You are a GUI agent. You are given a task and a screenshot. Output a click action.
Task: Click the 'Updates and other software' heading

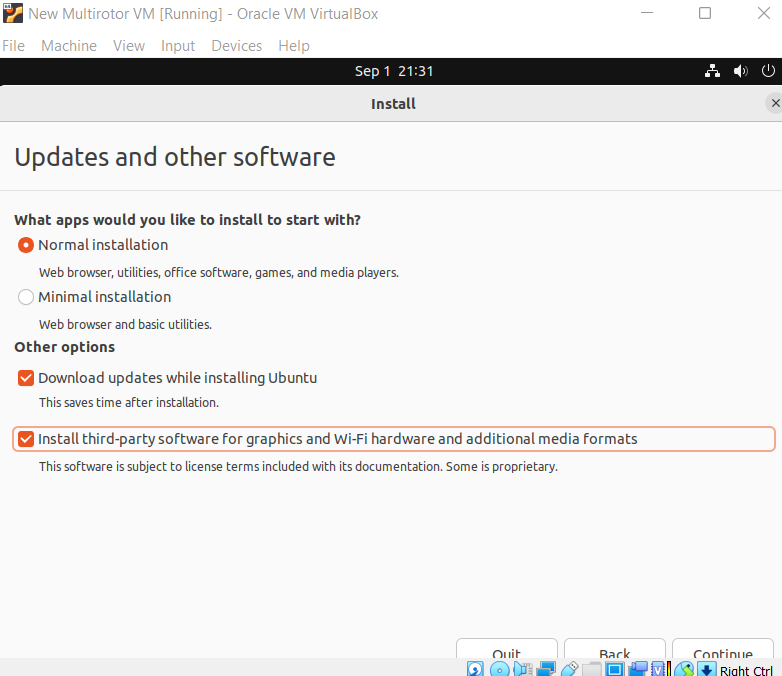click(175, 157)
